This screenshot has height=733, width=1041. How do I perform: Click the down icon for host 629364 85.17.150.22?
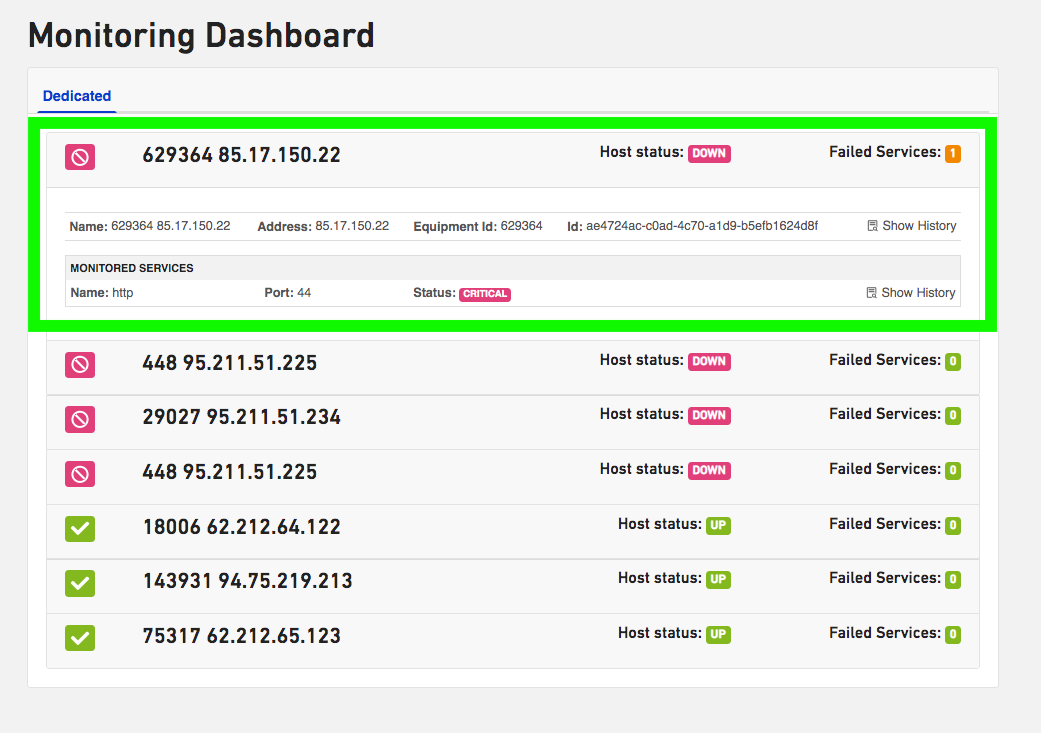[x=80, y=157]
